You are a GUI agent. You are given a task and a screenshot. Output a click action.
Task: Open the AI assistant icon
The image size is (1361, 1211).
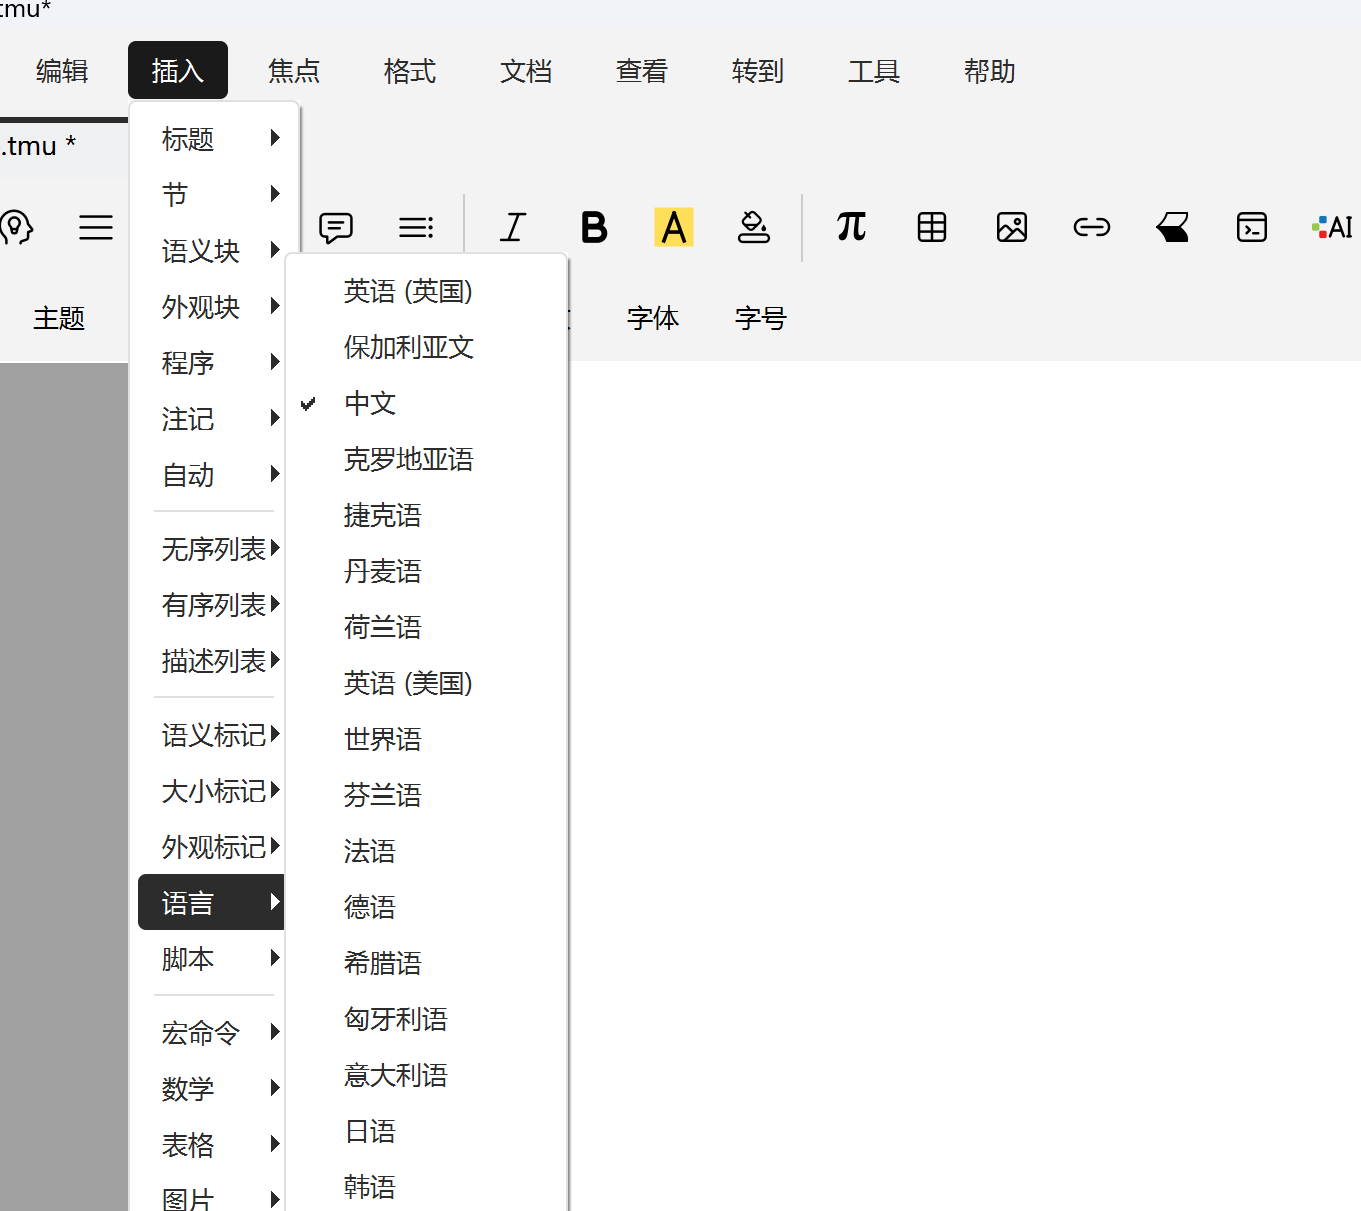click(x=1332, y=228)
